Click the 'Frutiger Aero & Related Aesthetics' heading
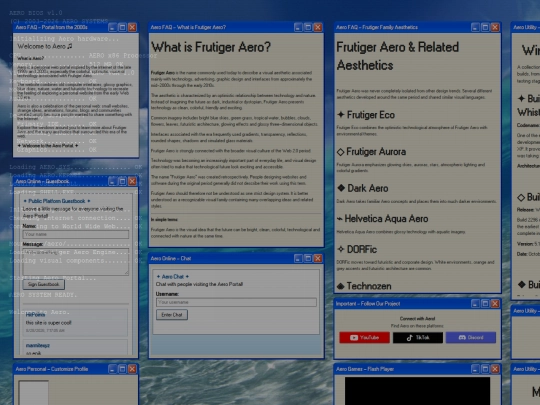 [398, 56]
